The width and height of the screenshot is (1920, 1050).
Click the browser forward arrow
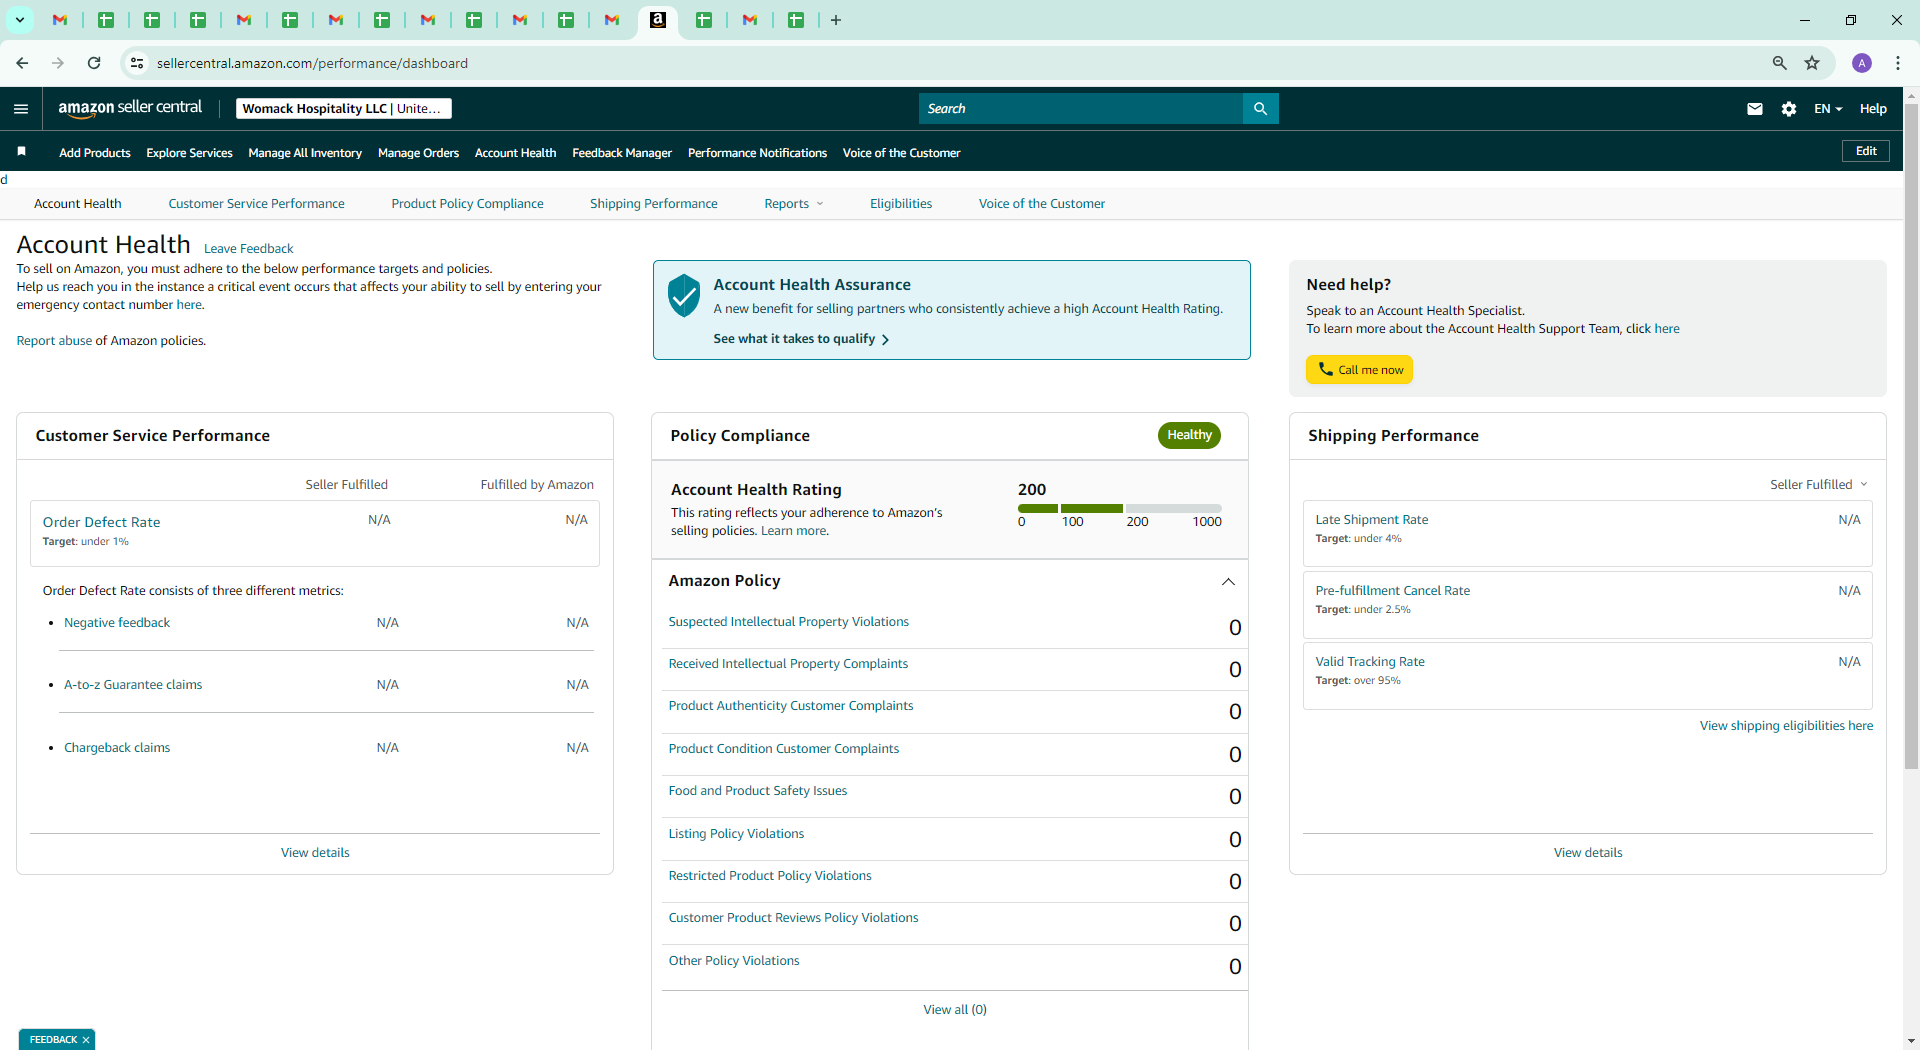(58, 63)
